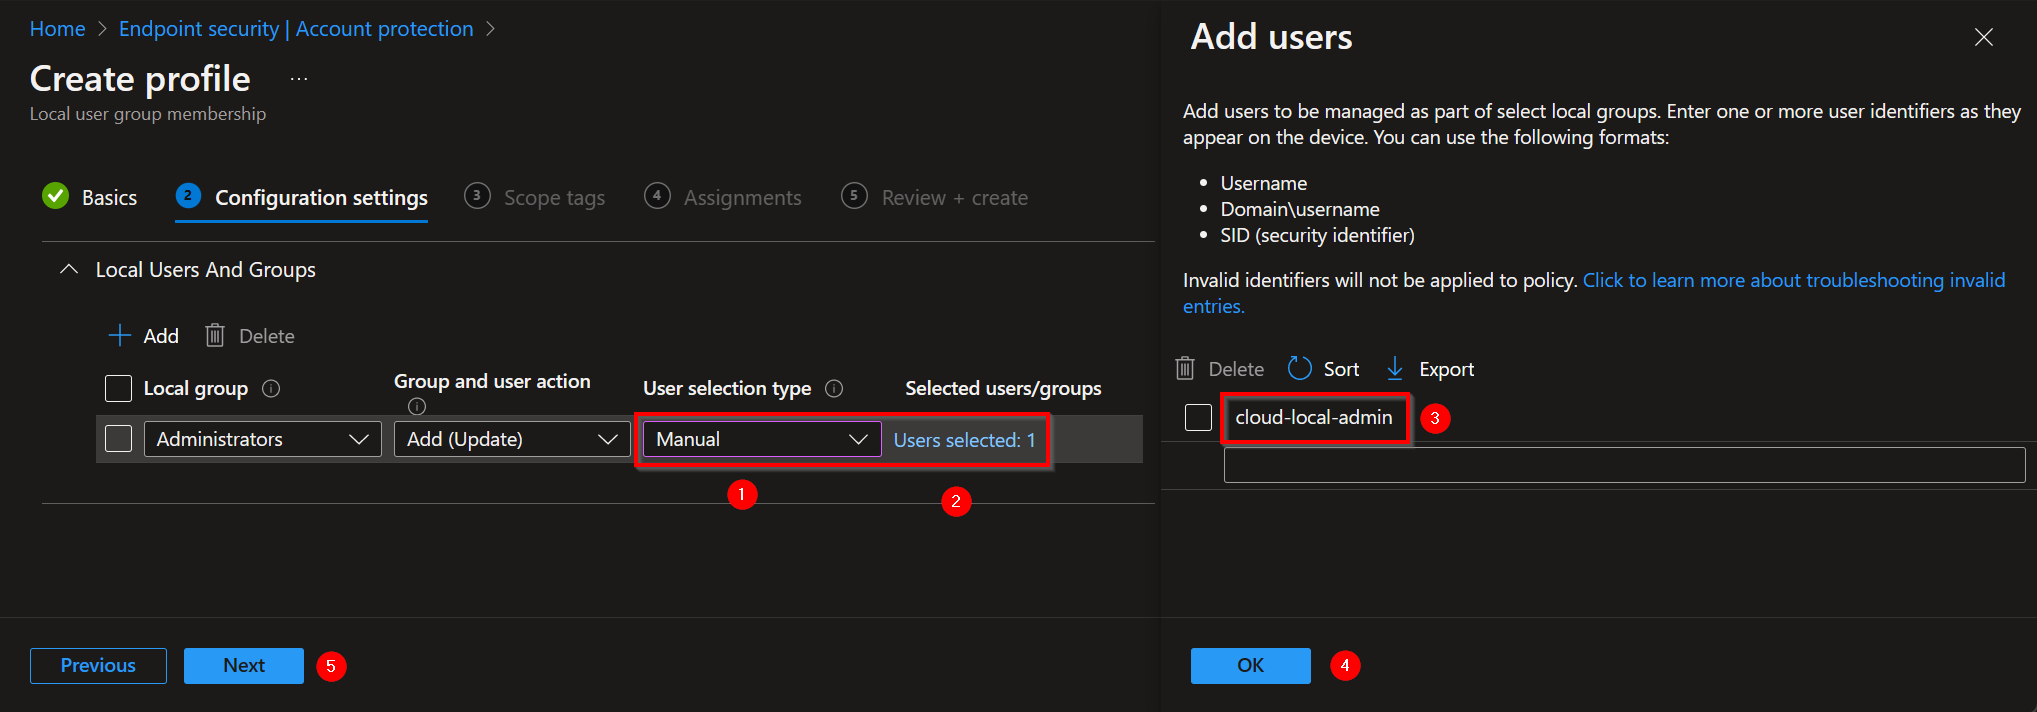Open the Group and user action info icon

point(417,406)
